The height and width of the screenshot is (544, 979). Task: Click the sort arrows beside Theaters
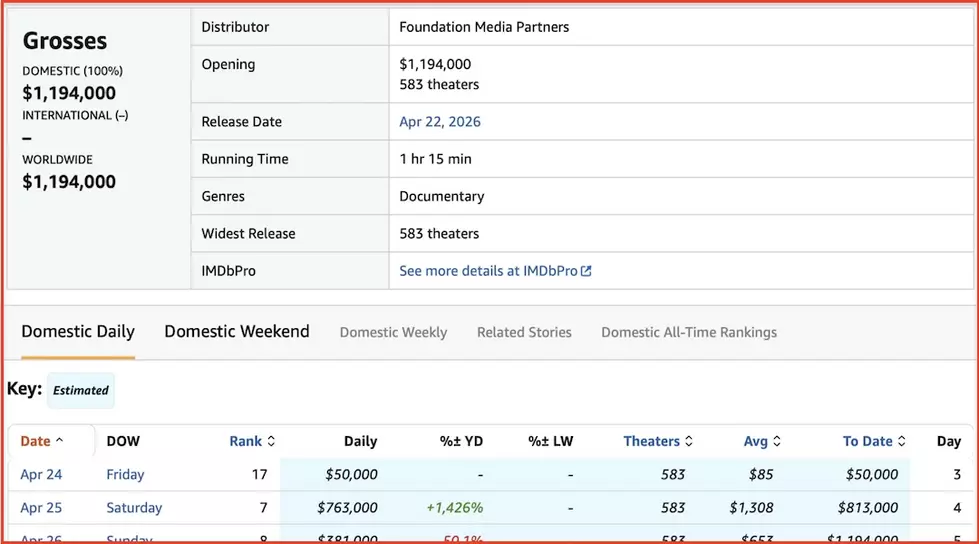(x=689, y=441)
